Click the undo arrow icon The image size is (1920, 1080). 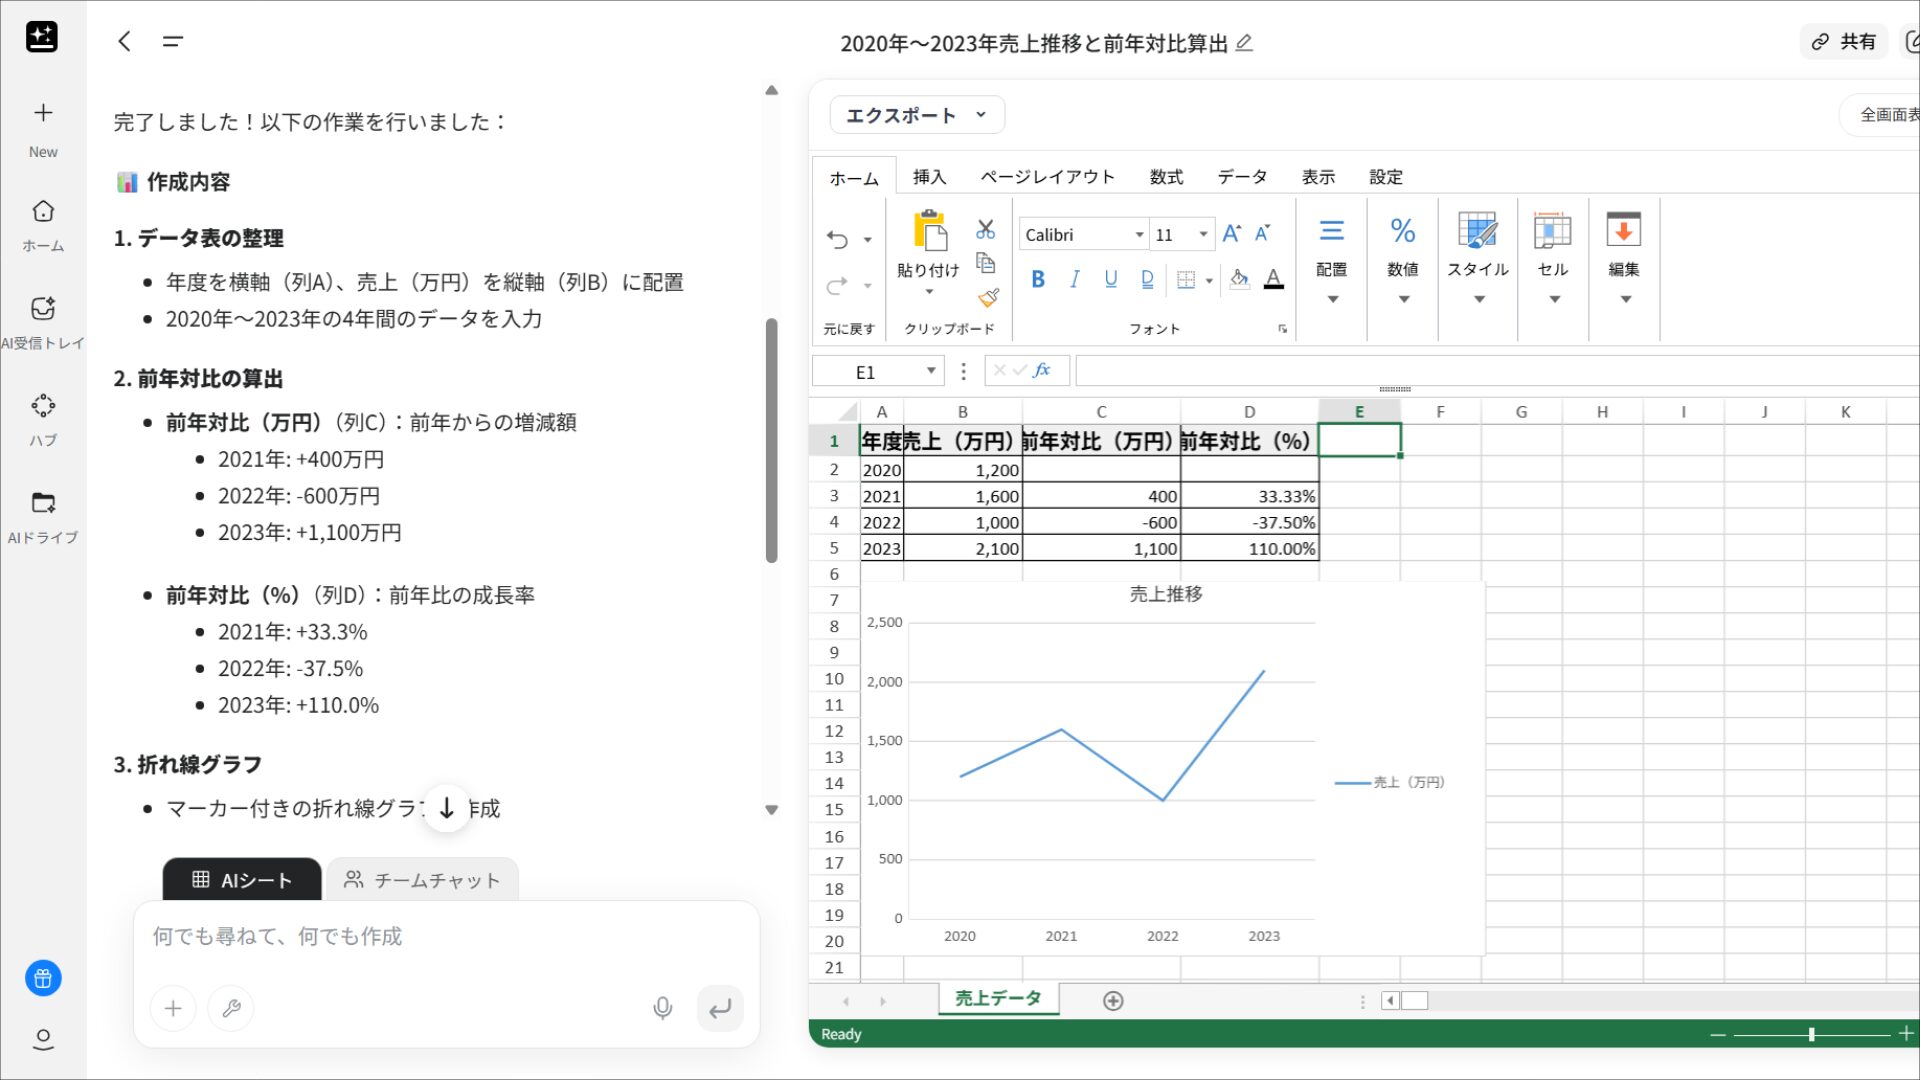(836, 240)
